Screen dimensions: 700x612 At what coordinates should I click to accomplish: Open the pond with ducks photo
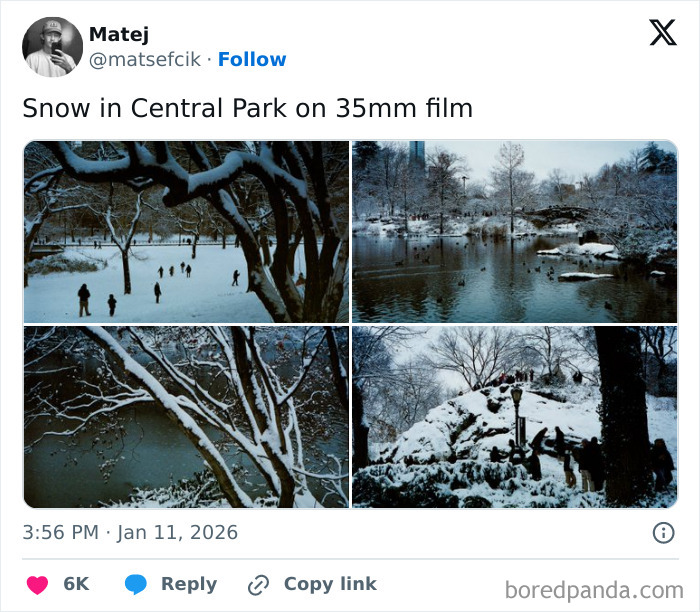(514, 232)
